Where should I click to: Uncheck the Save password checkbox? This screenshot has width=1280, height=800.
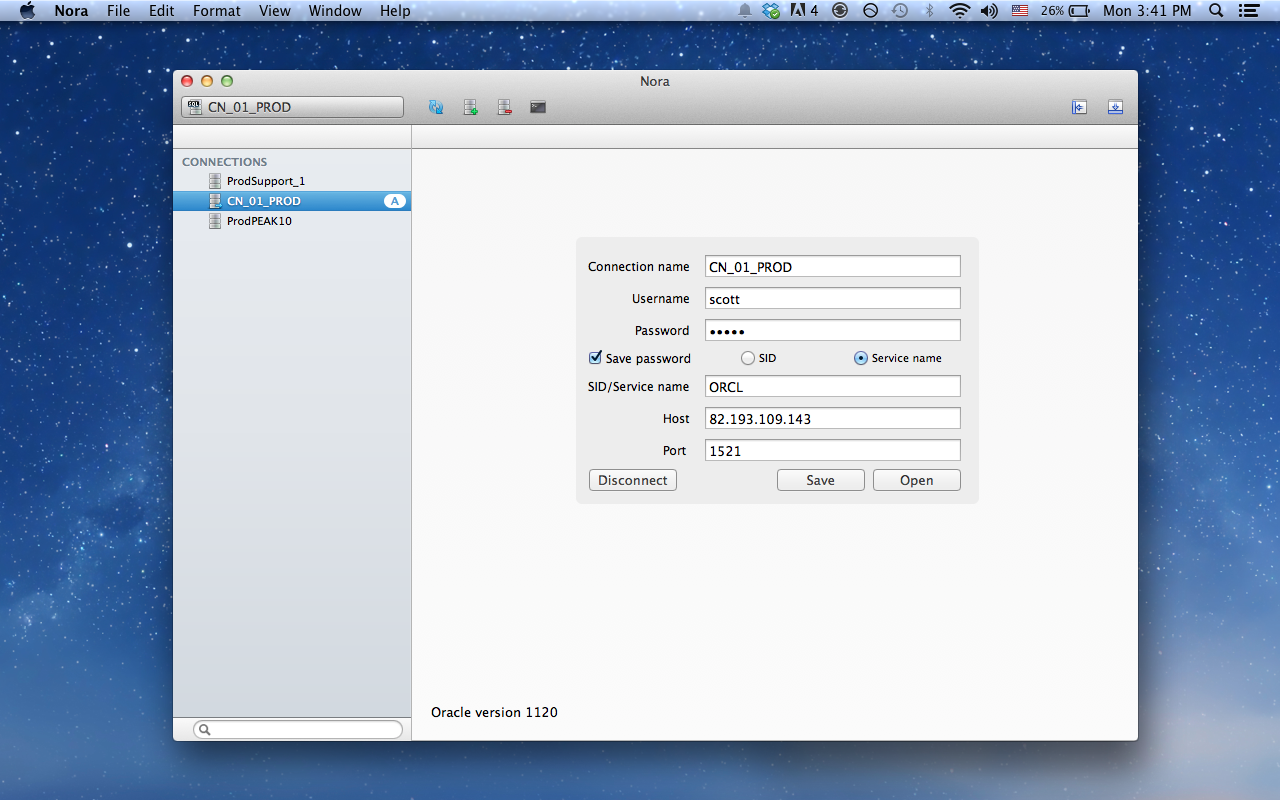[x=595, y=357]
